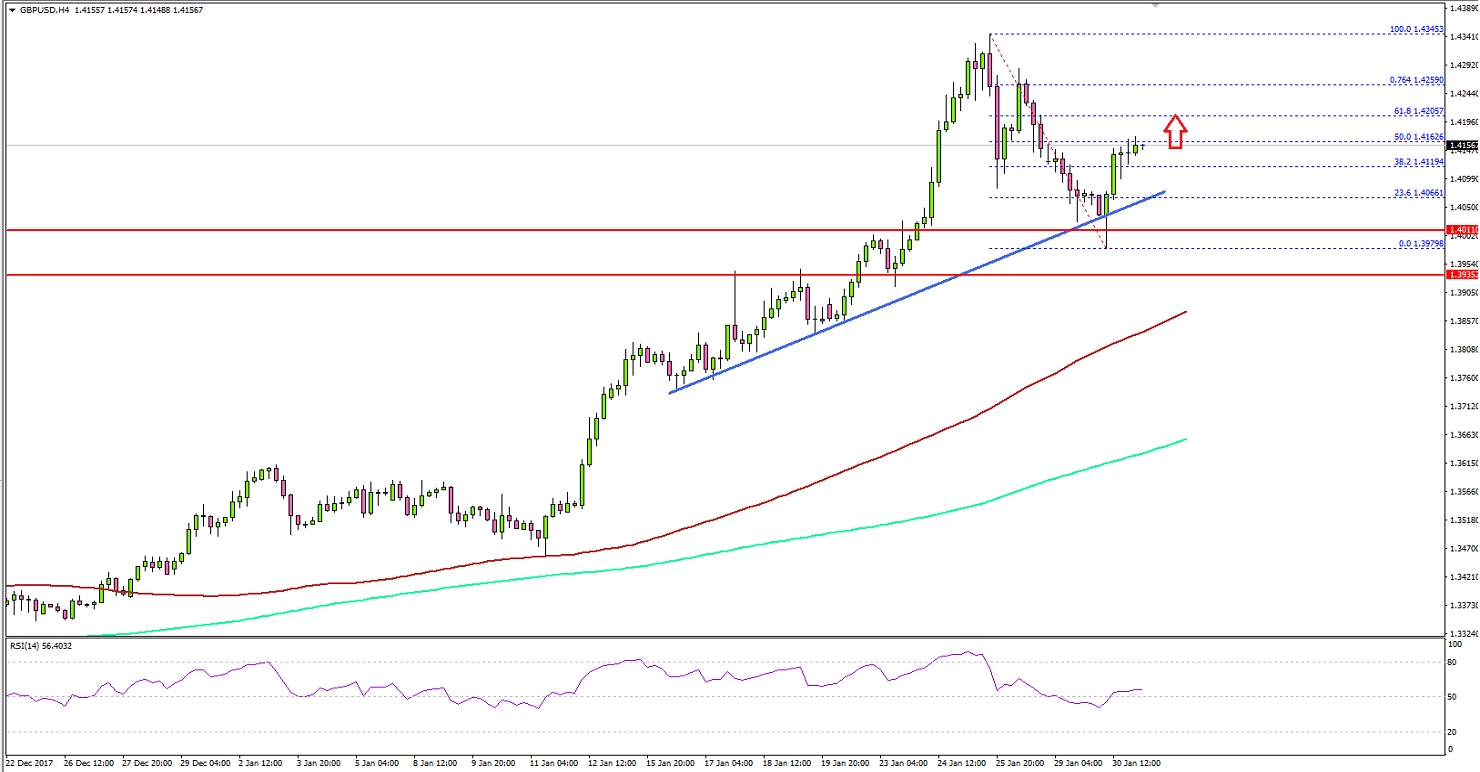Select the red up-arrow buy annotation

coord(1174,131)
